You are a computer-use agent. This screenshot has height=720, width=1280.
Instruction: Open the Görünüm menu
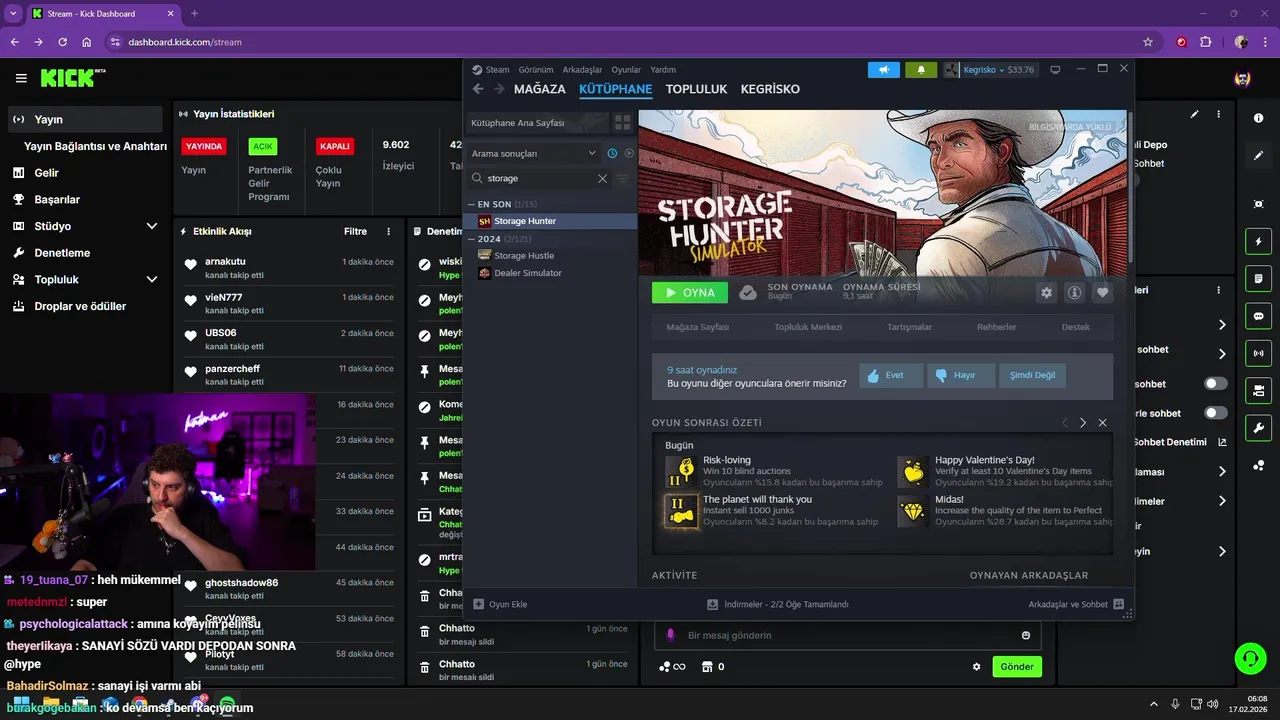[x=536, y=70]
